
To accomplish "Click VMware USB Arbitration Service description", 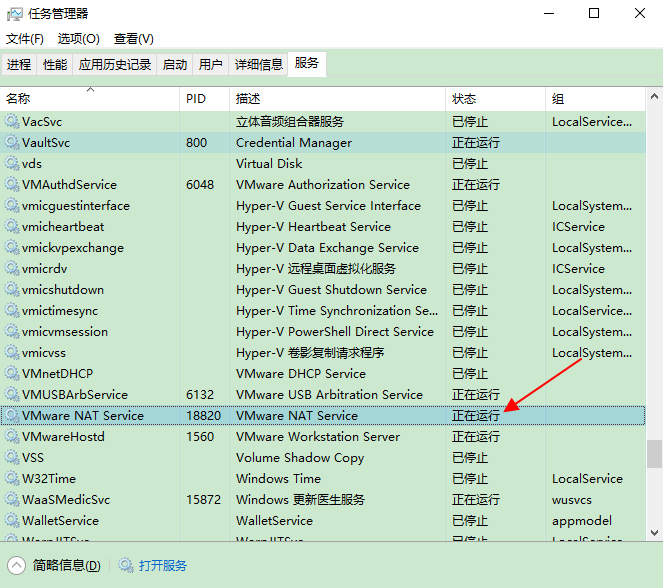I will click(x=329, y=394).
